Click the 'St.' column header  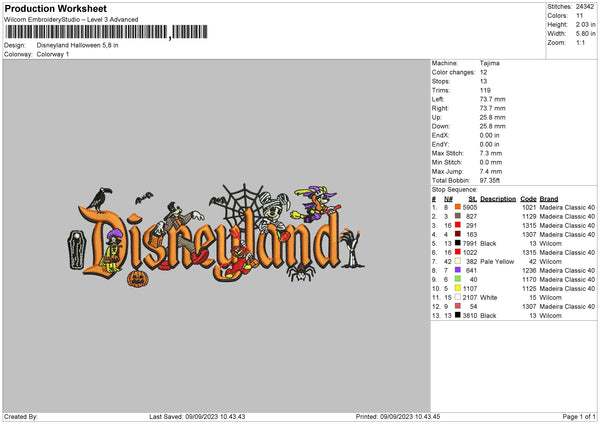tap(473, 199)
